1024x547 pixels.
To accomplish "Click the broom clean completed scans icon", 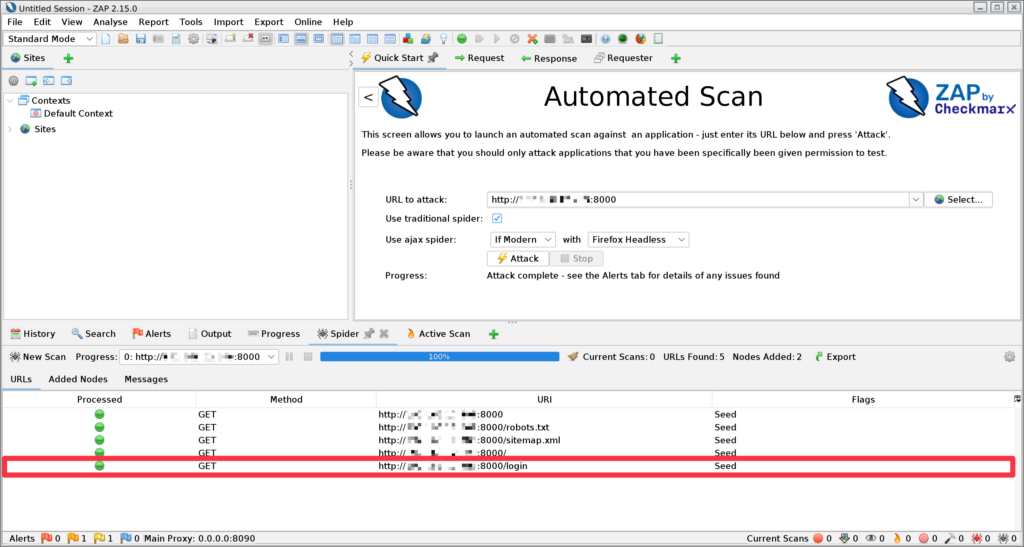I will tap(573, 356).
